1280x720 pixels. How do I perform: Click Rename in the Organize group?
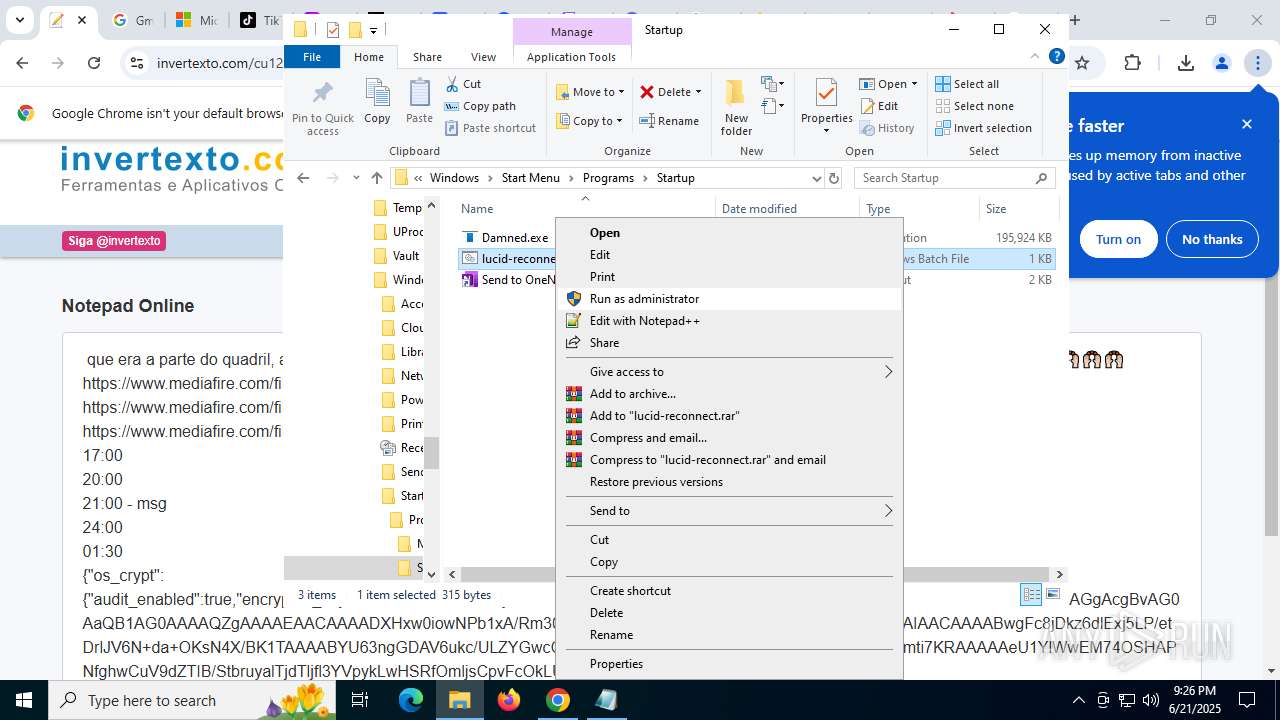669,121
